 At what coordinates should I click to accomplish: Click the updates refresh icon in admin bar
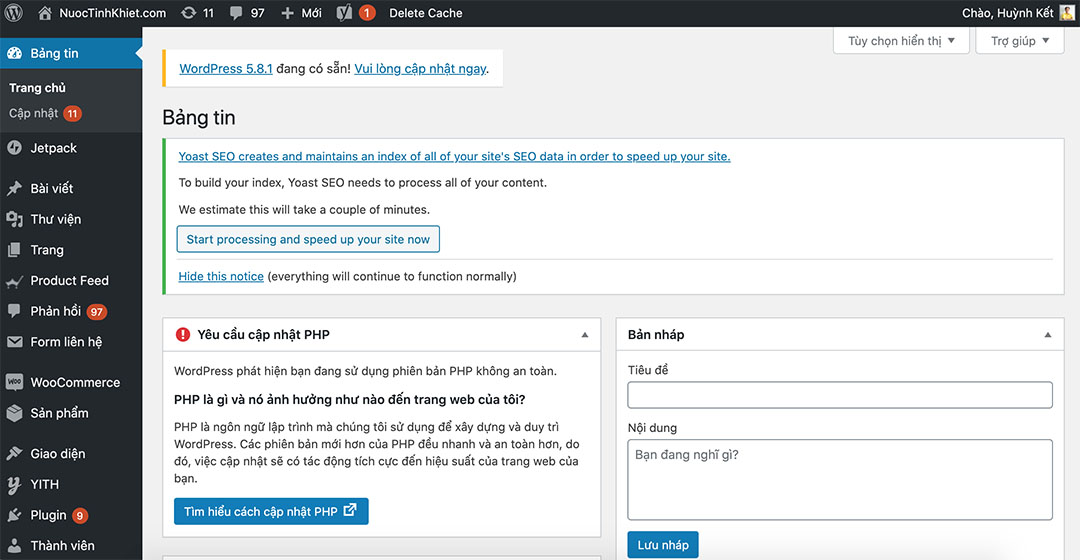click(188, 12)
